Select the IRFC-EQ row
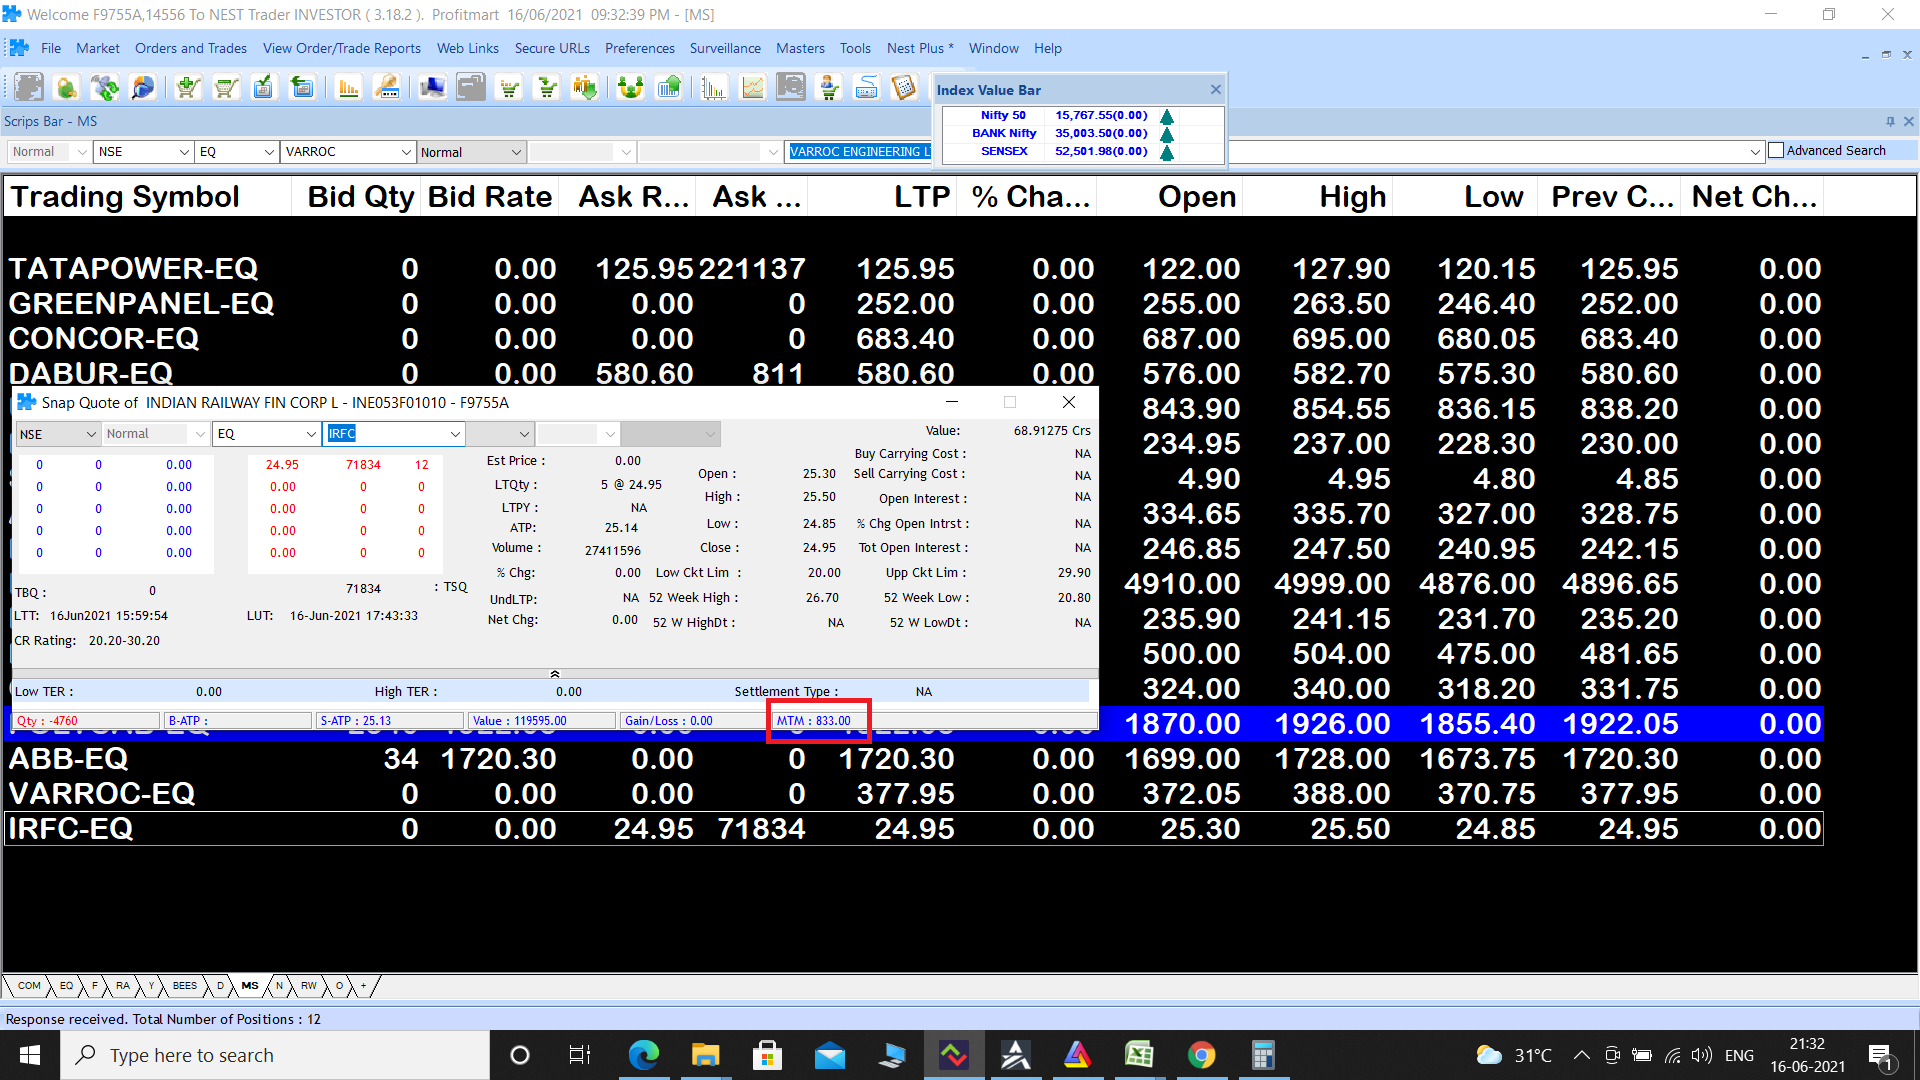The image size is (1920, 1080). click(914, 829)
